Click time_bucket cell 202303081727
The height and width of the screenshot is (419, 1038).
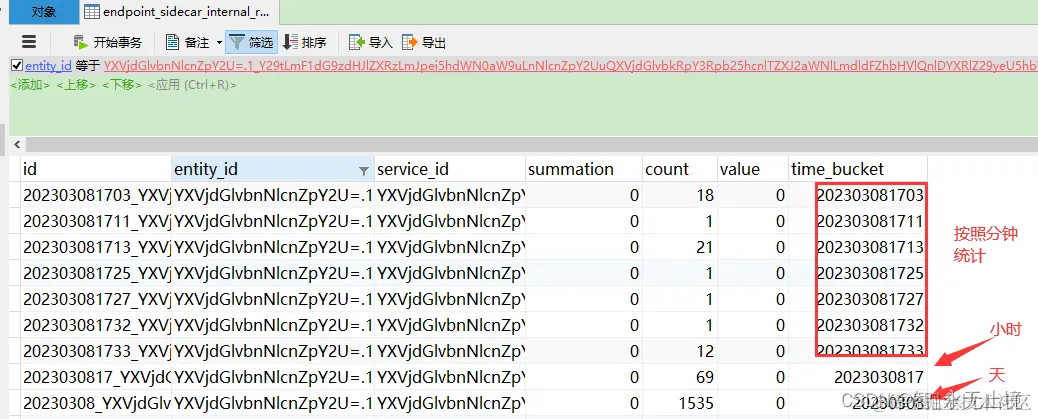(859, 299)
